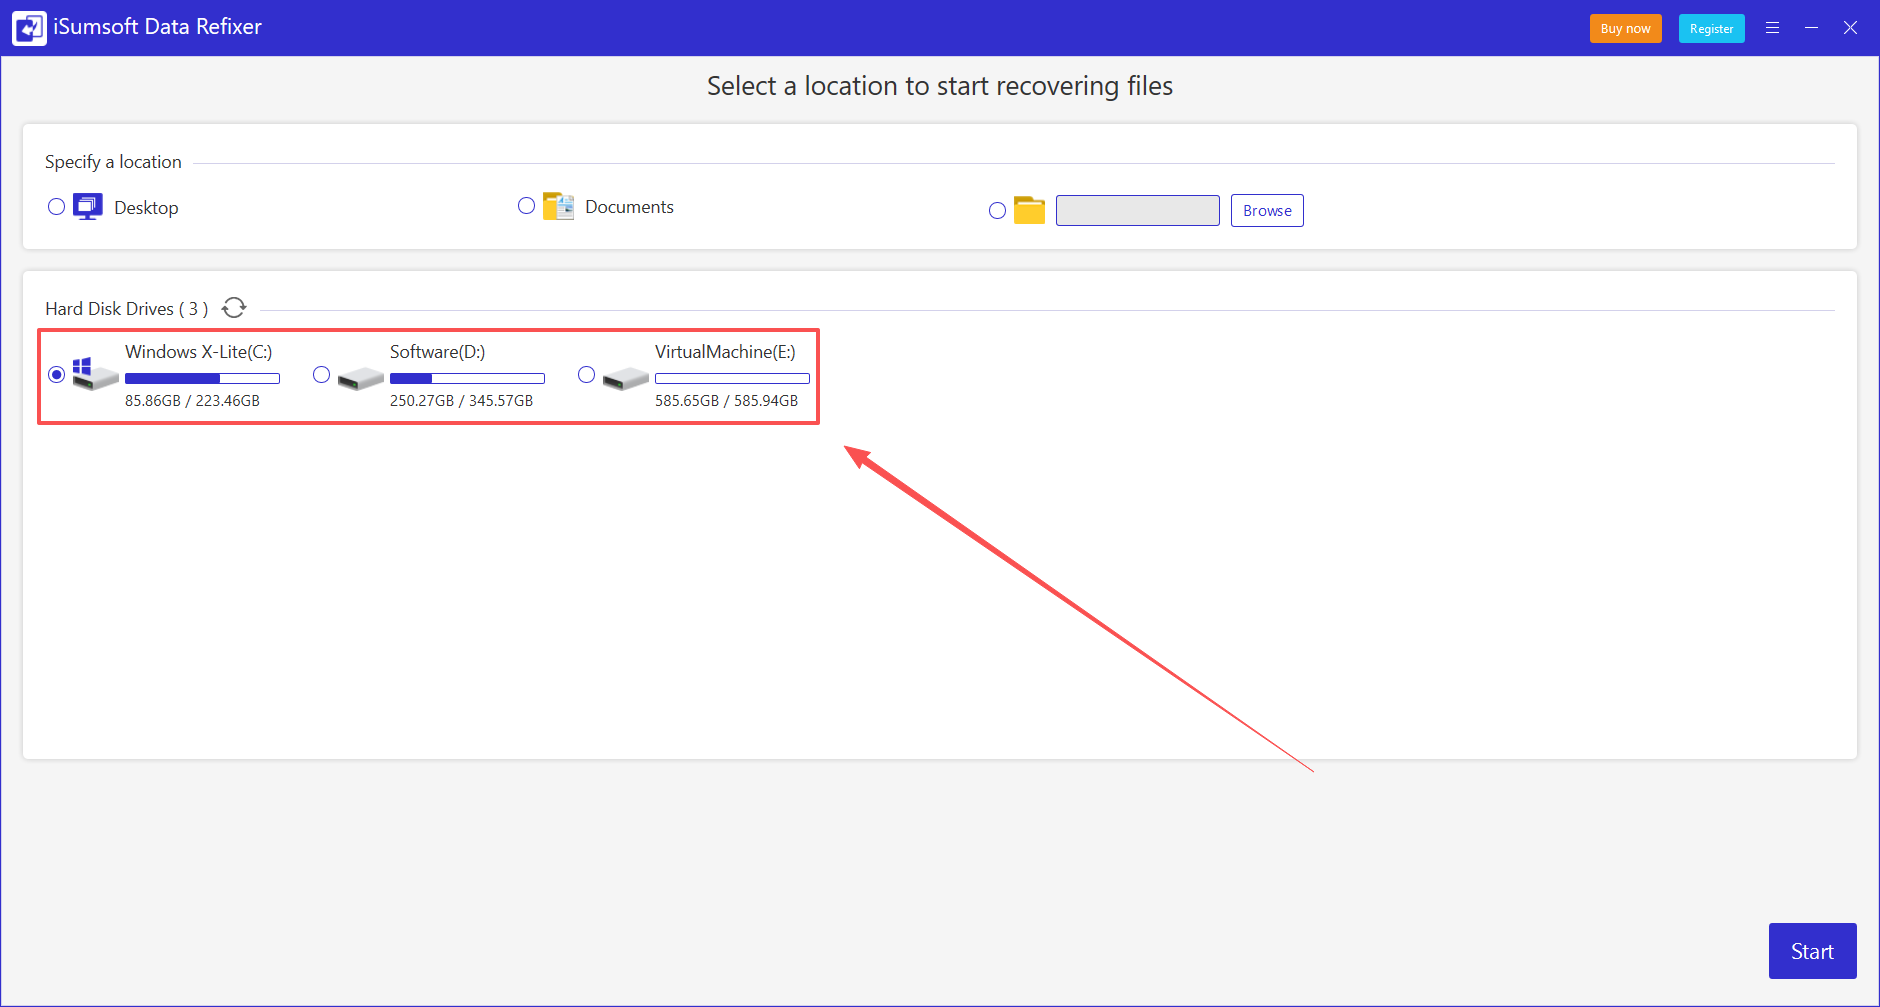Click the Desktop monitor icon
1880x1007 pixels.
coord(88,206)
